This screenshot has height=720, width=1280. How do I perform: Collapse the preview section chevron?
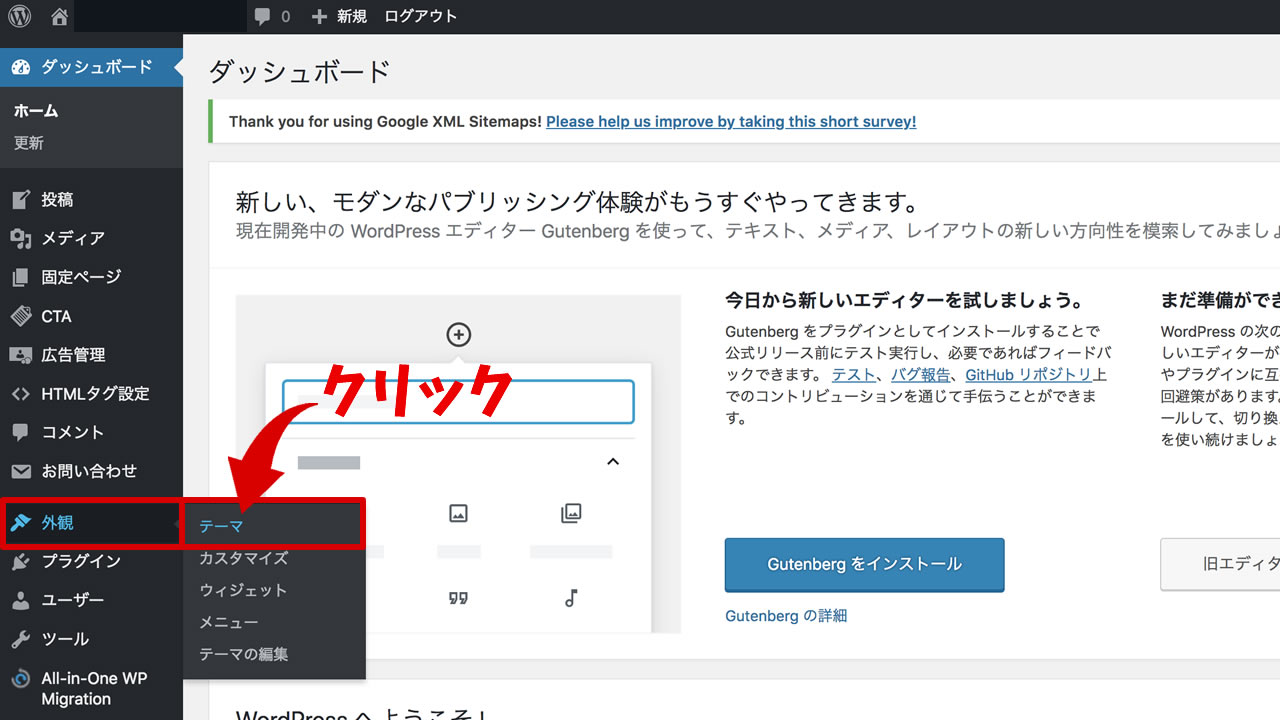(x=613, y=462)
